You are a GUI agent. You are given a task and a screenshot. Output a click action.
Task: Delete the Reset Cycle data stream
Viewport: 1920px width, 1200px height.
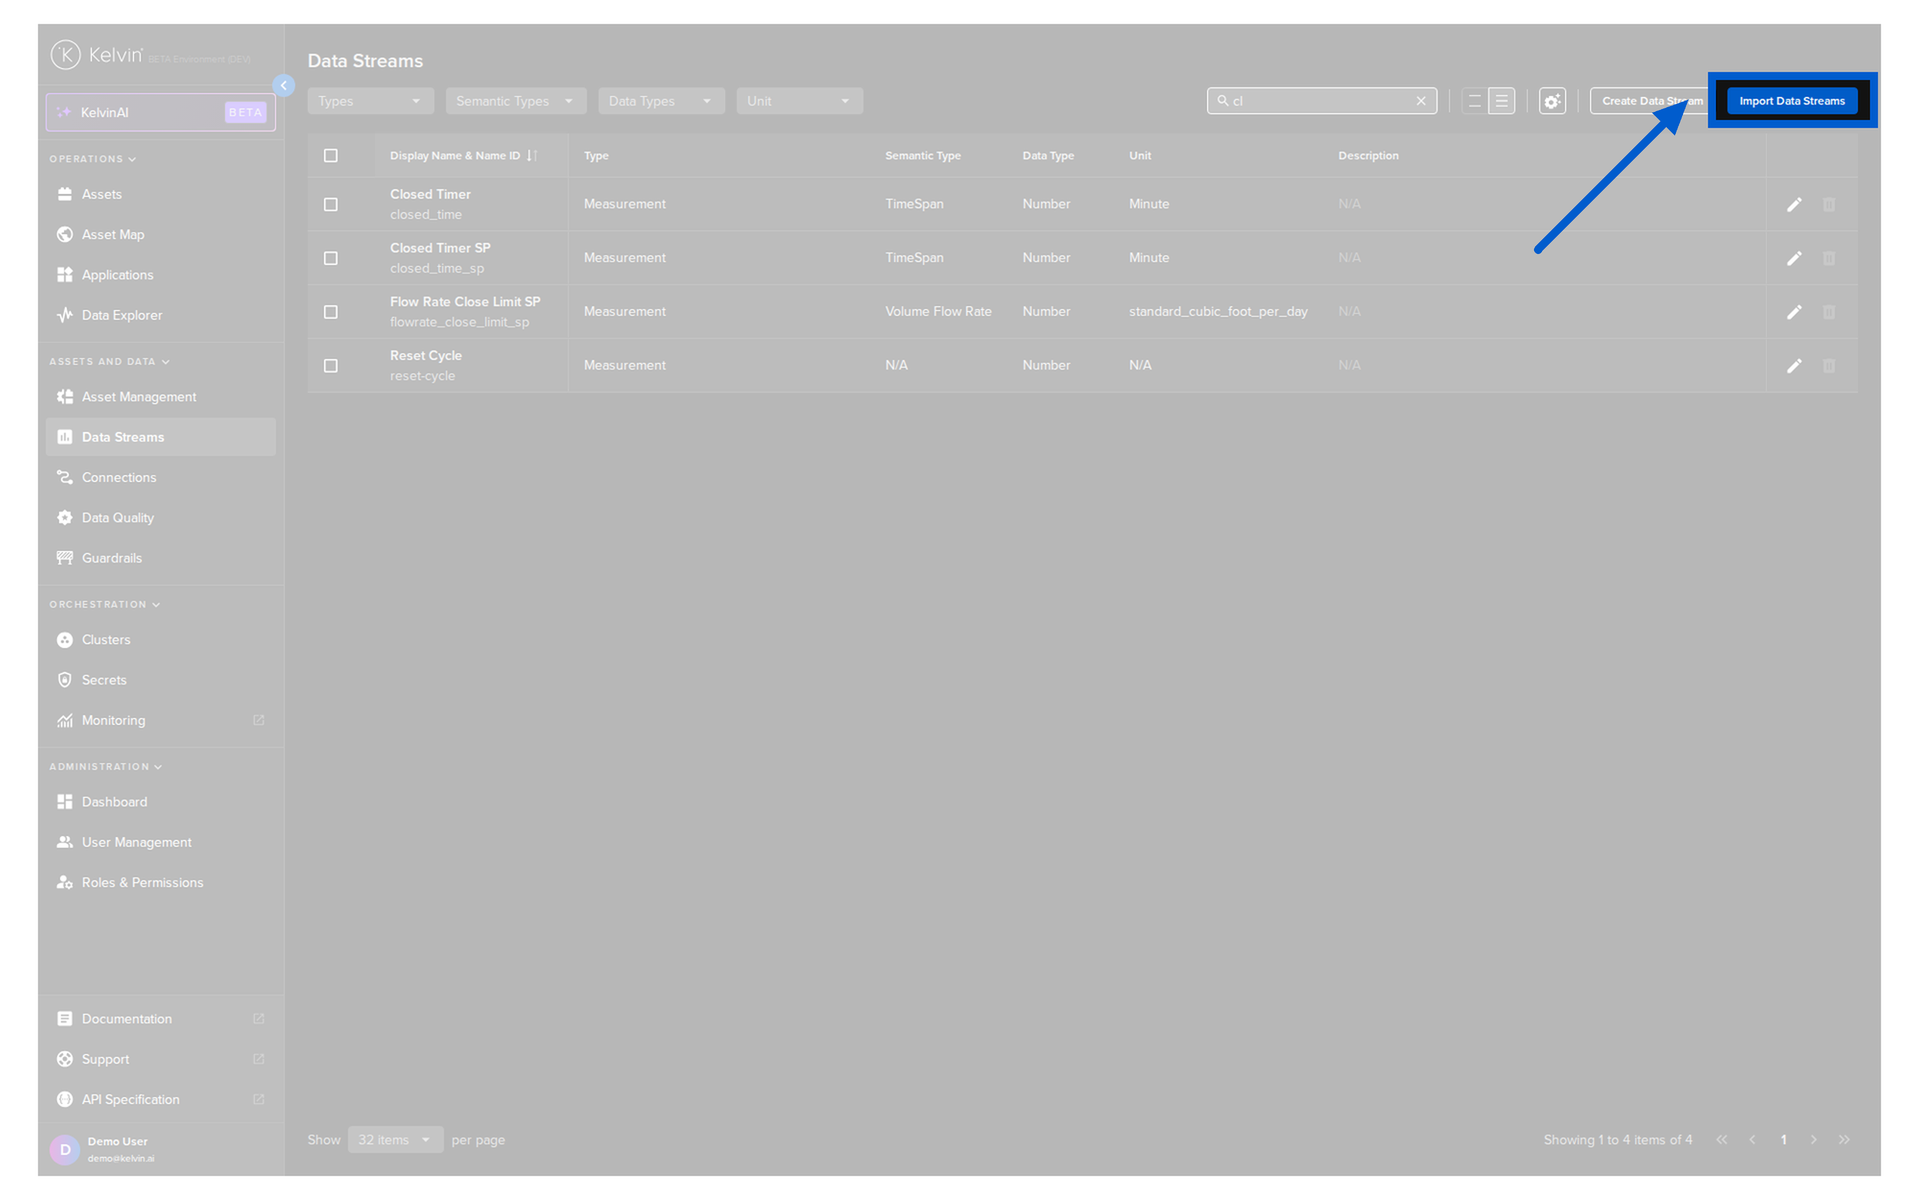tap(1828, 366)
